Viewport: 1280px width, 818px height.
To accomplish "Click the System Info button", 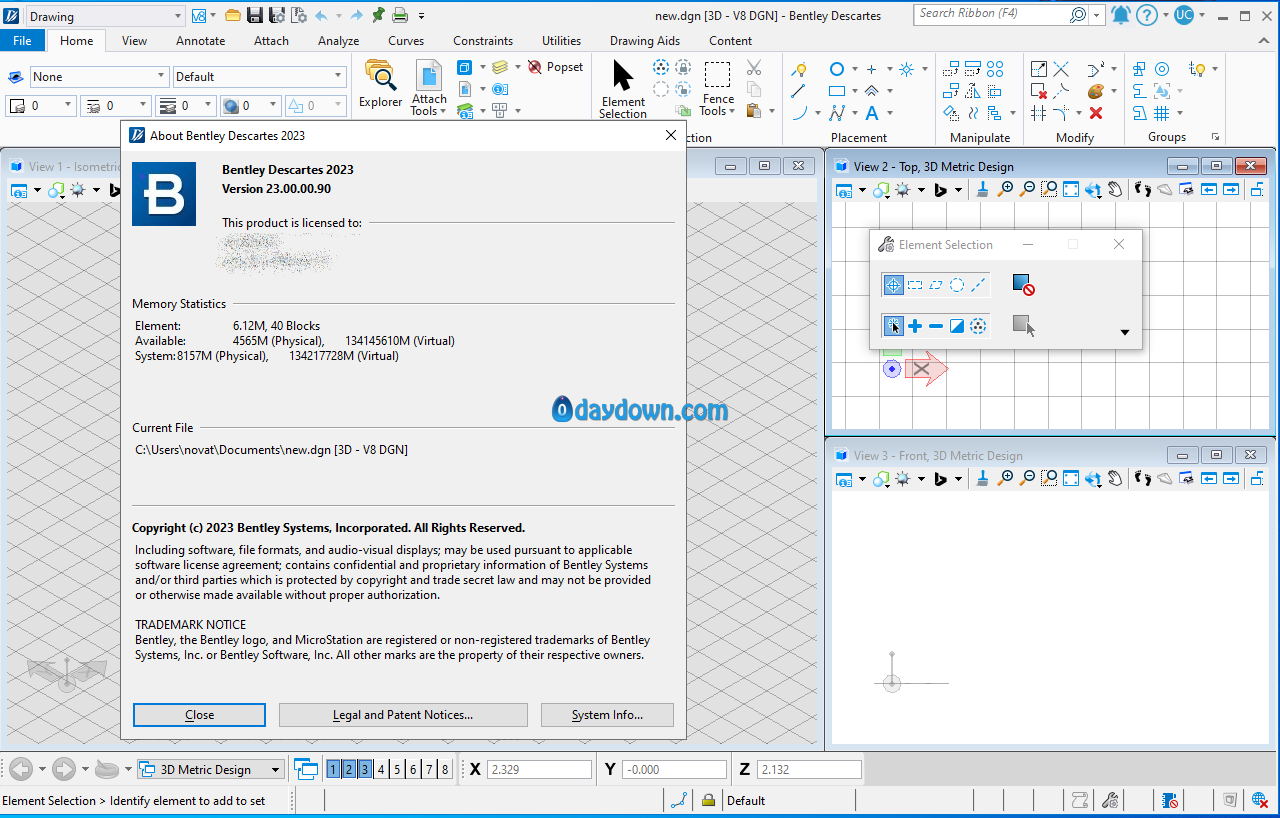I will 607,715.
